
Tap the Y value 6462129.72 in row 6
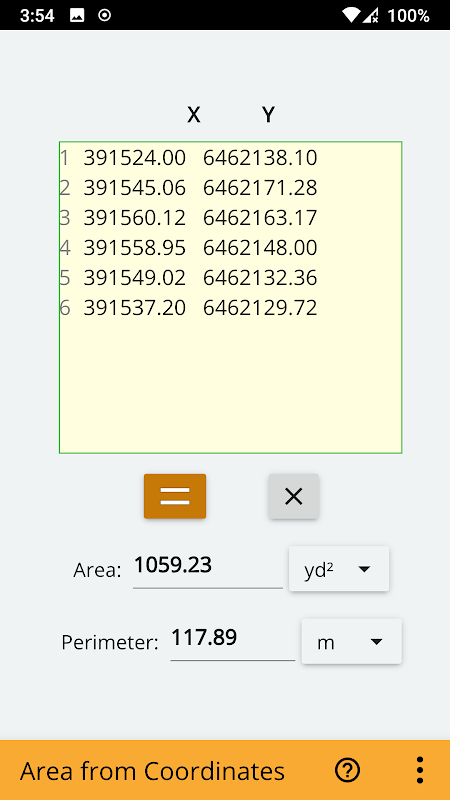coord(260,309)
